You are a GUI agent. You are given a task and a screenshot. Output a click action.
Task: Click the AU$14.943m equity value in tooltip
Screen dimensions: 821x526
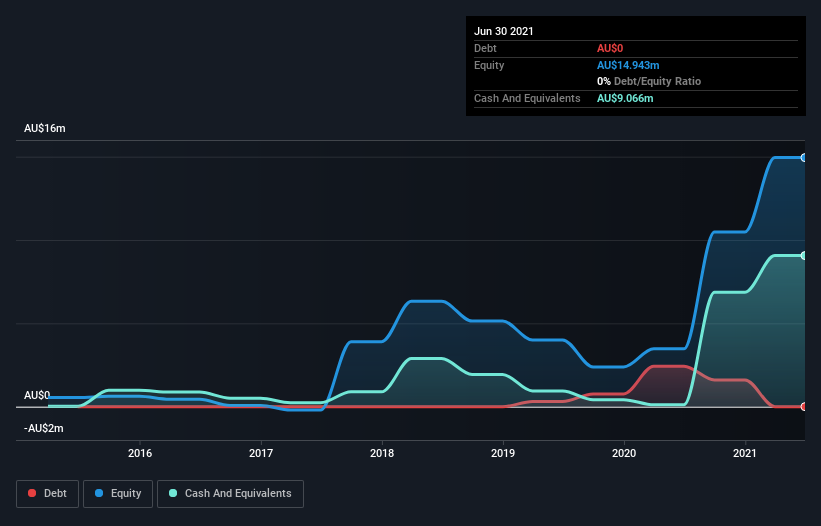628,65
